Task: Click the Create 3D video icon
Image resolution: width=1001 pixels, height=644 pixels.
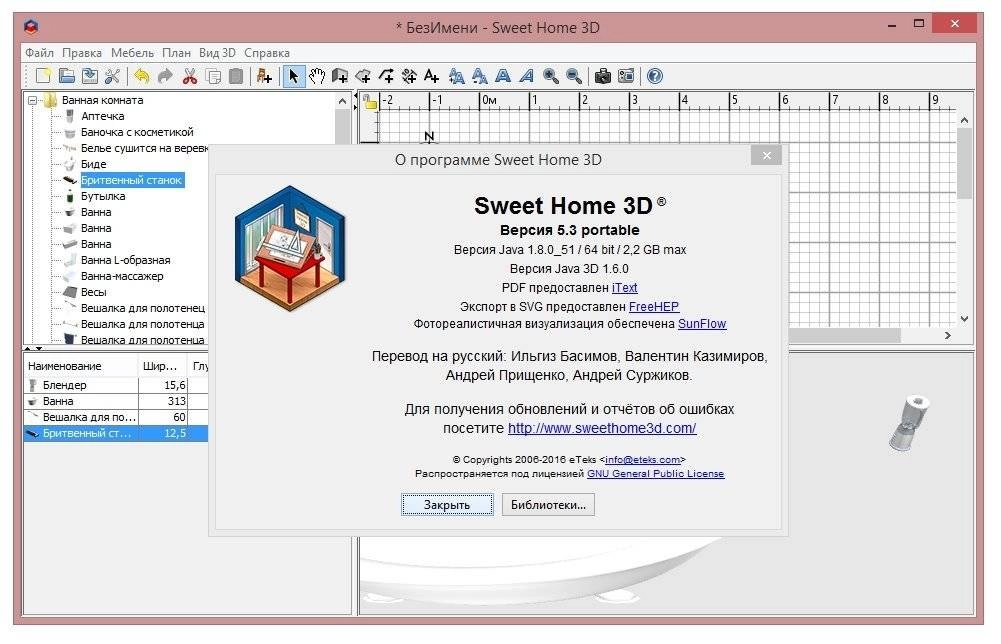Action: point(626,76)
